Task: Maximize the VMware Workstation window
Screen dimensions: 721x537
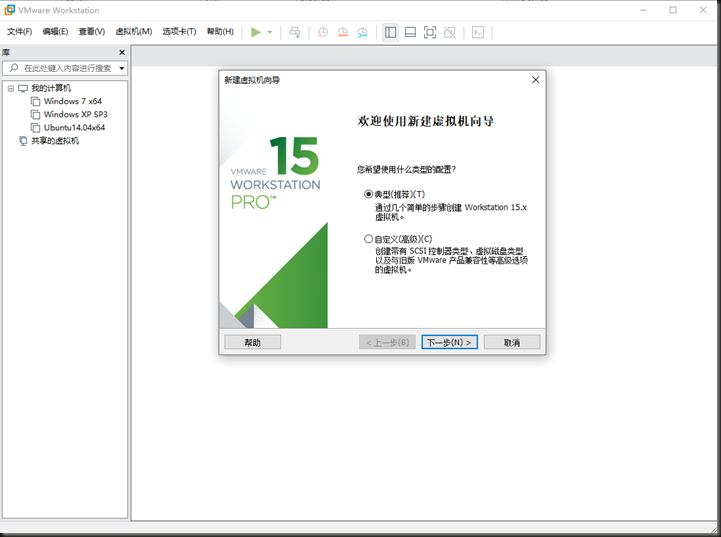Action: [x=673, y=10]
